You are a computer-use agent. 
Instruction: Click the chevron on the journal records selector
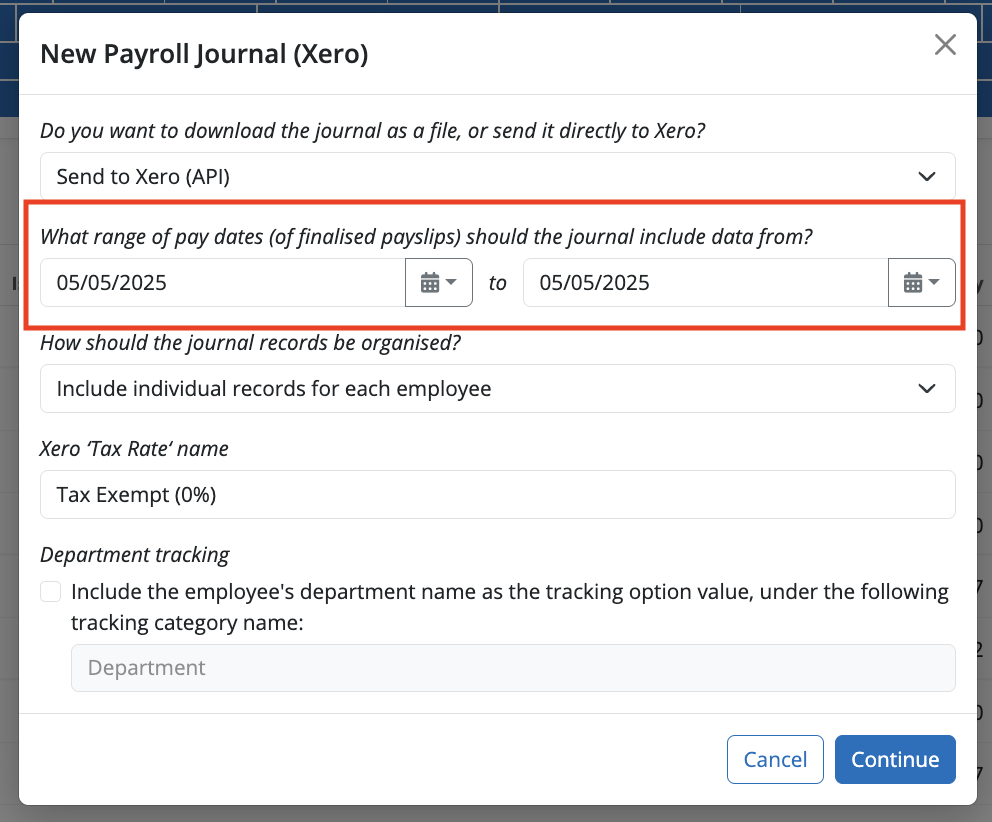[927, 388]
